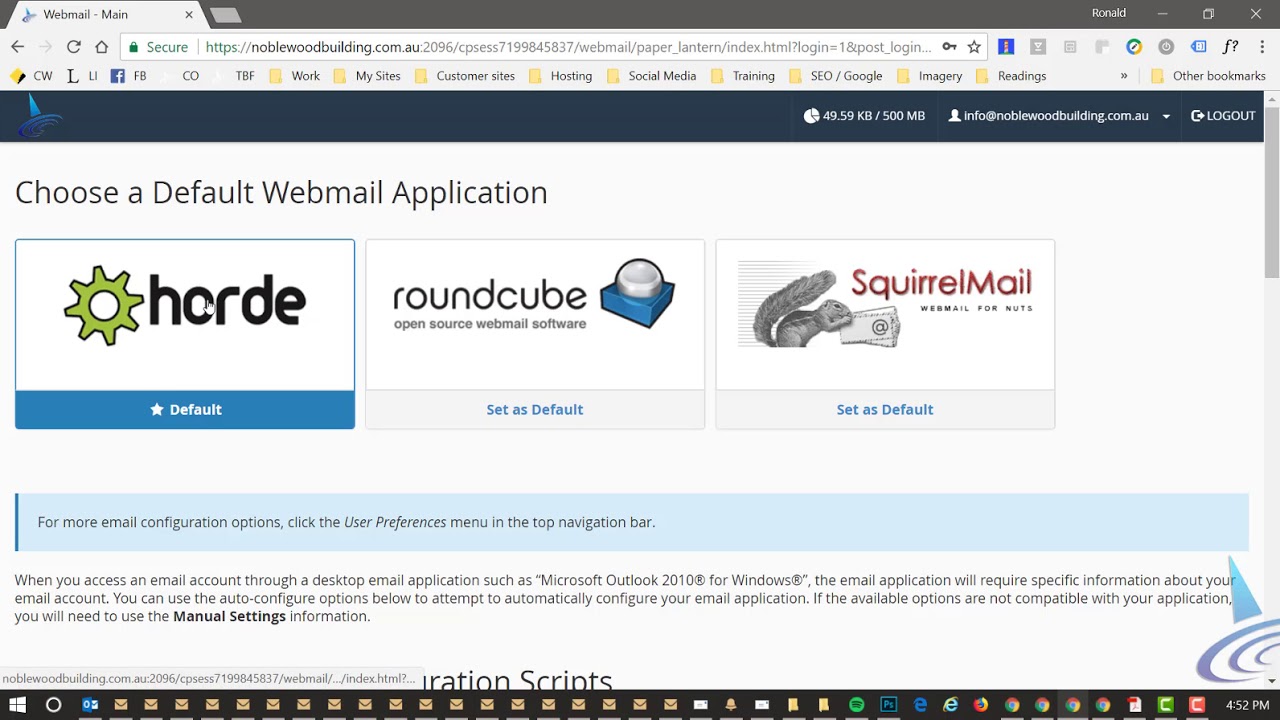Open the blue Tag Assistant extension
1280x720 pixels.
(1198, 47)
